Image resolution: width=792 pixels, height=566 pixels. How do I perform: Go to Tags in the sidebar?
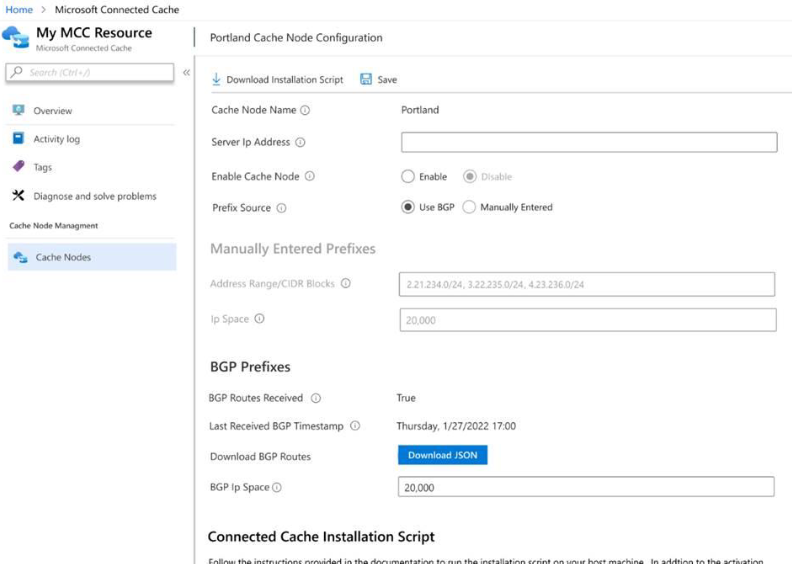42,168
